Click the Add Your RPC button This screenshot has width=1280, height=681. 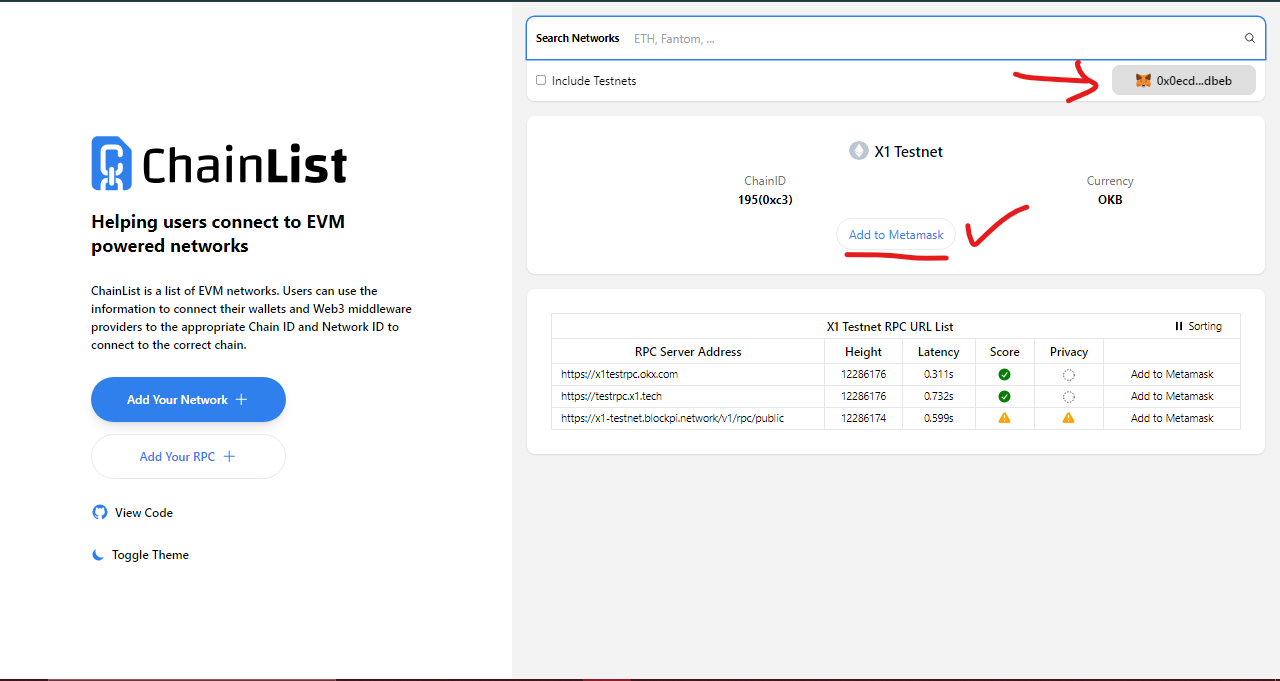pyautogui.click(x=188, y=457)
